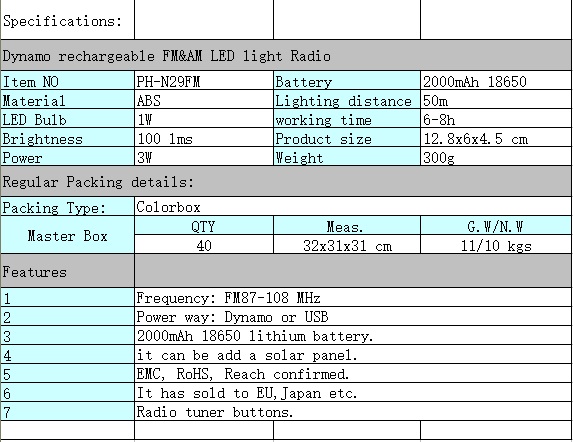This screenshot has width=573, height=442.
Task: Click the QTY value 40 cell
Action: pyautogui.click(x=204, y=245)
